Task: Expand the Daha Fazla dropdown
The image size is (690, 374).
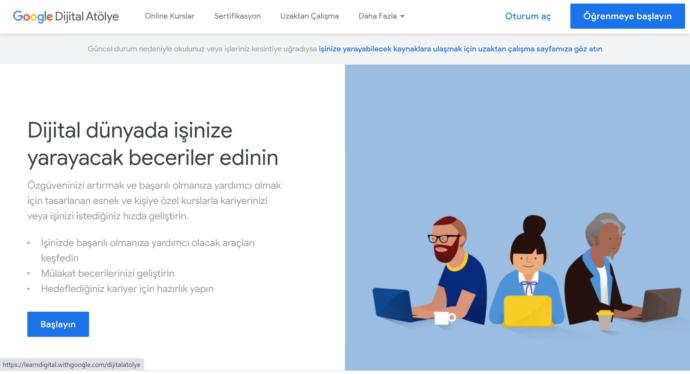Action: point(381,16)
